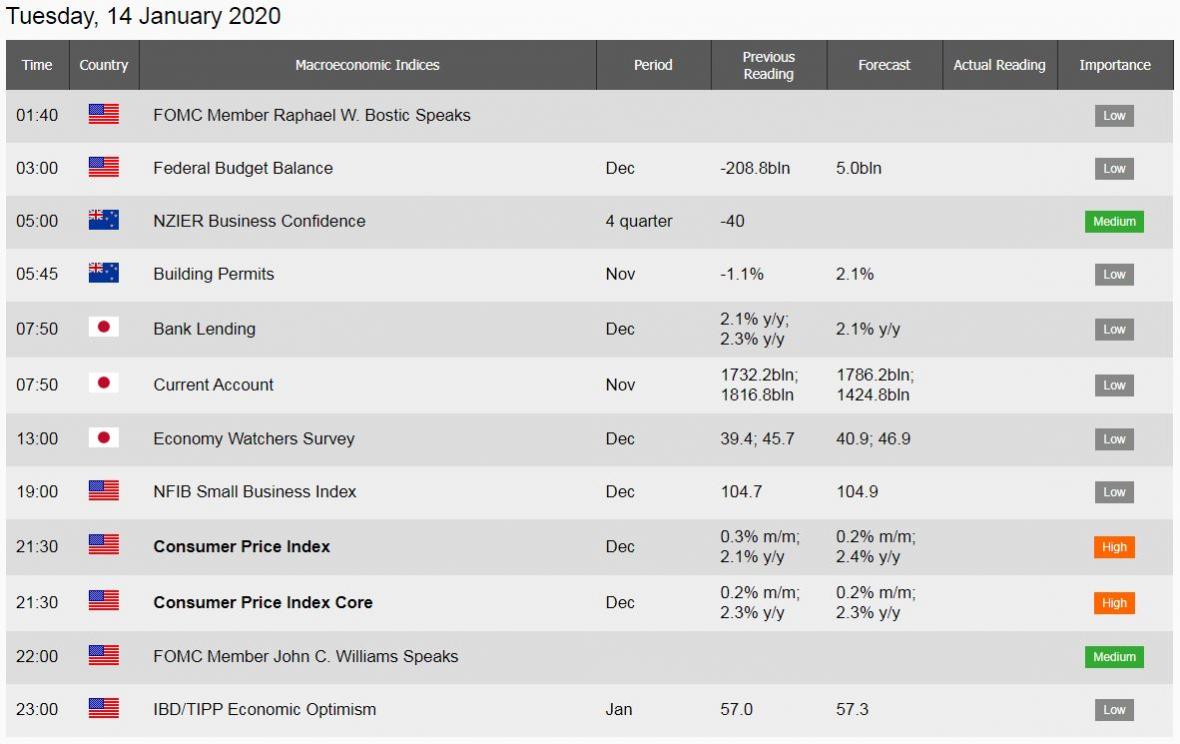Click green Medium badge for NZIER Business Confidence
The height and width of the screenshot is (744, 1180).
1114,221
